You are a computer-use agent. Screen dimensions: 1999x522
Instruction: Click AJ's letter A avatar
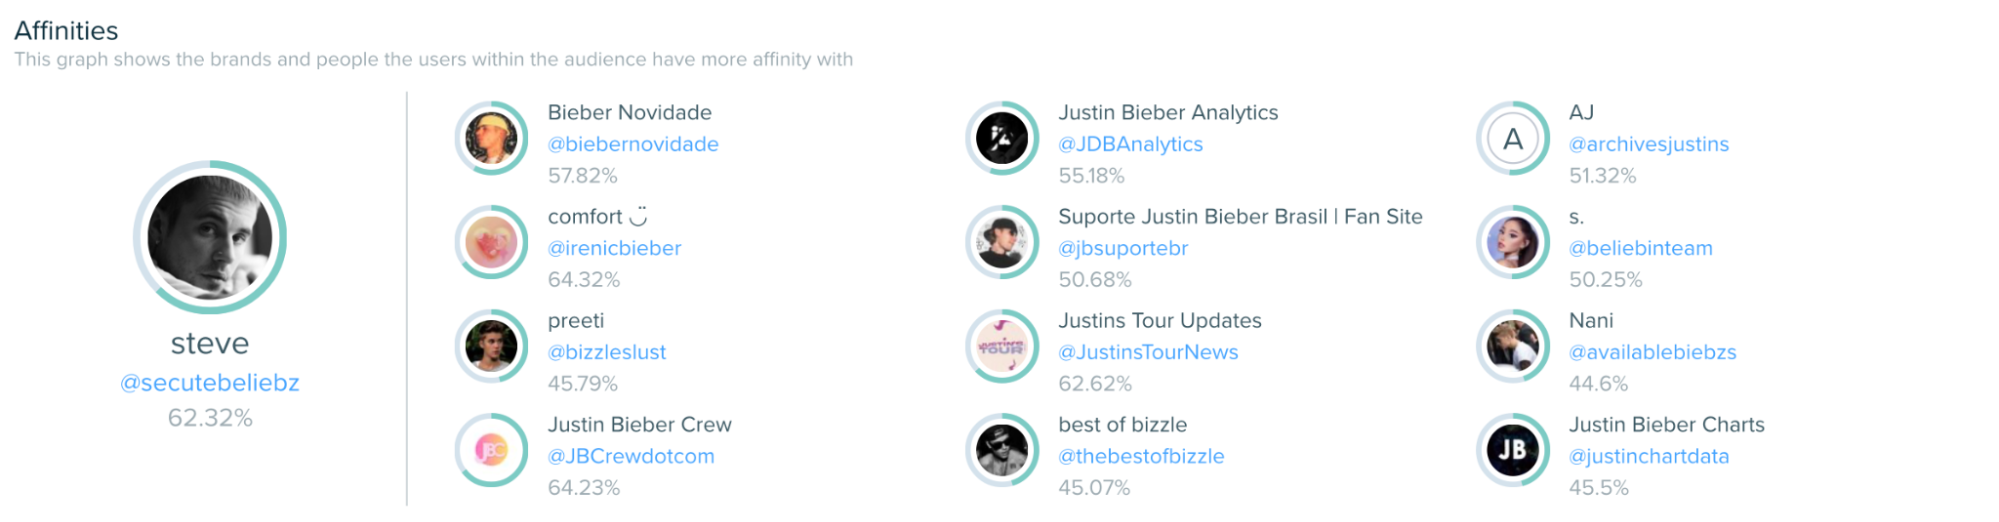[1513, 138]
